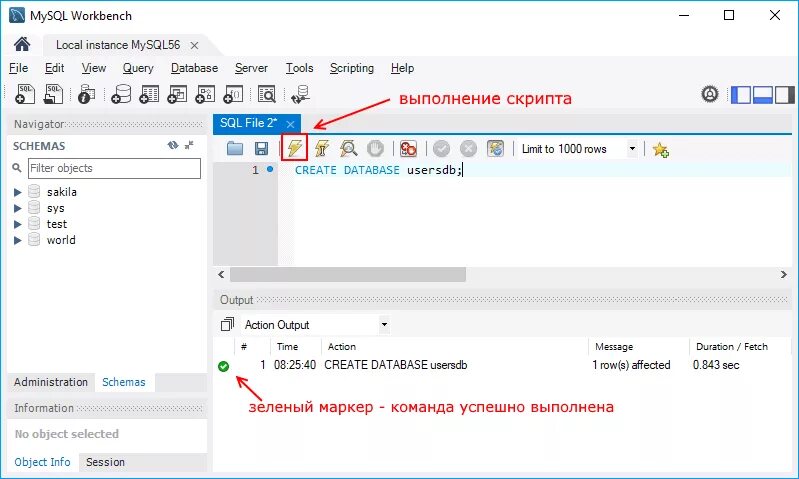This screenshot has width=799, height=479.
Task: Execute statement under cursor lightning icon
Action: (x=322, y=148)
